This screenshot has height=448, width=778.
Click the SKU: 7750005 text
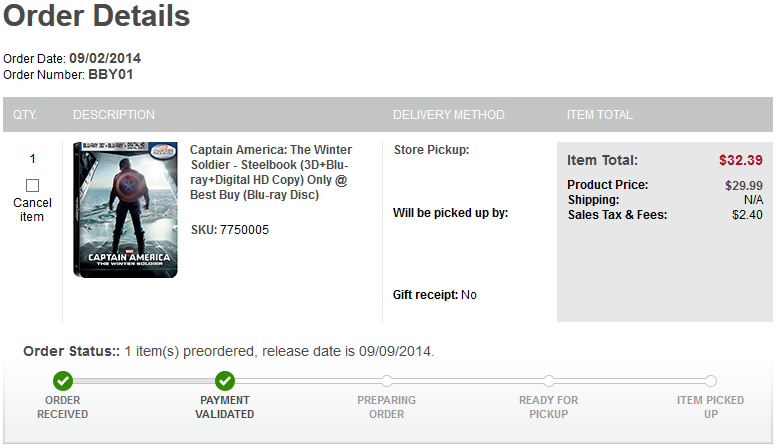(x=230, y=230)
